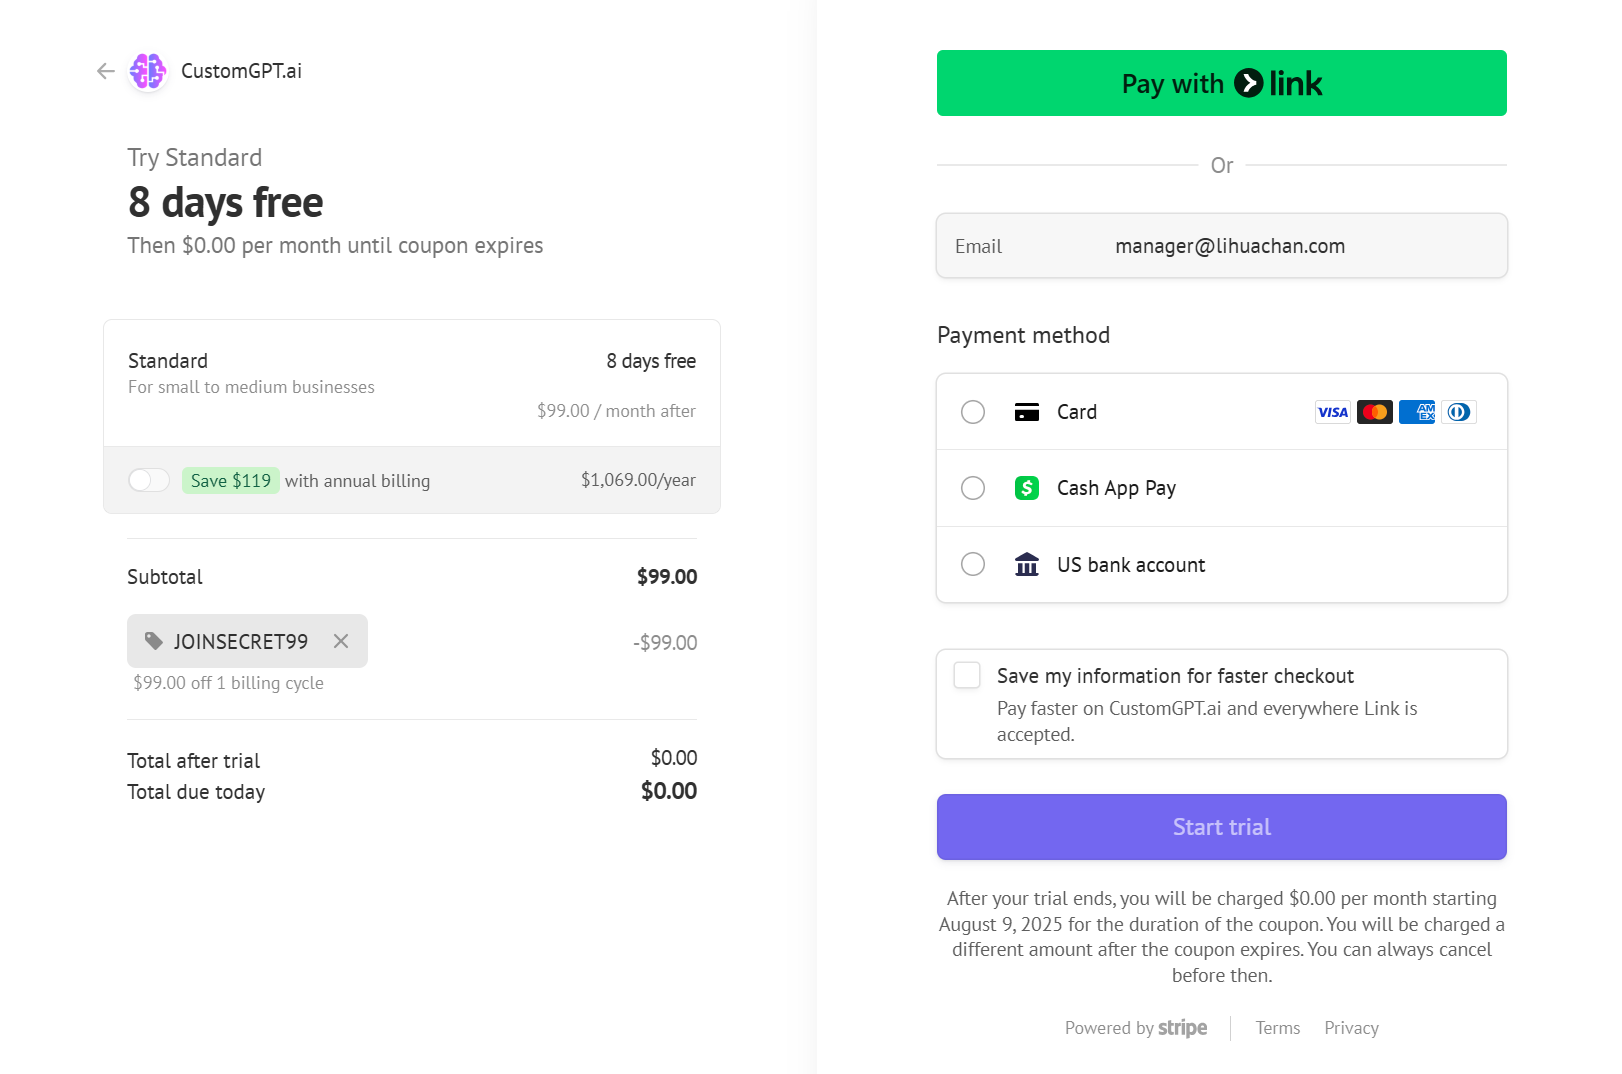Click the Pay with Link button
Viewport: 1622px width, 1074px height.
tap(1222, 83)
